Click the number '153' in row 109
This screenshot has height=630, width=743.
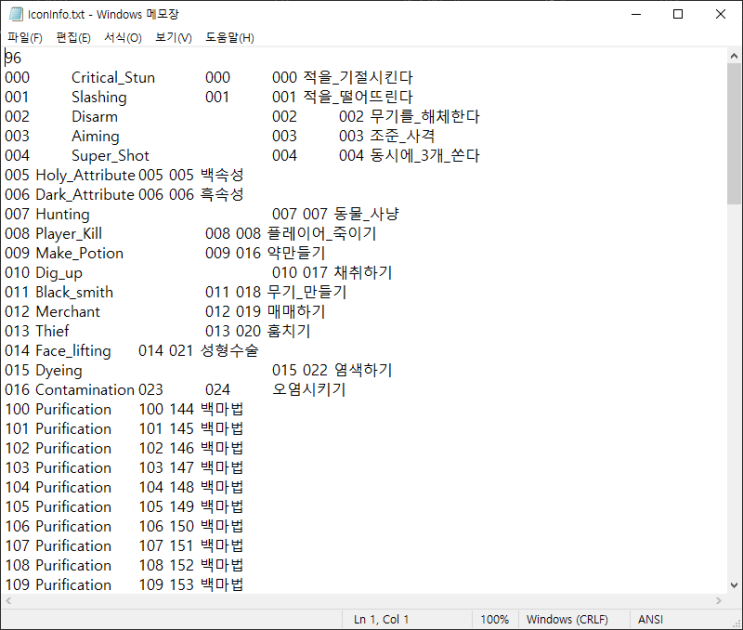(181, 585)
